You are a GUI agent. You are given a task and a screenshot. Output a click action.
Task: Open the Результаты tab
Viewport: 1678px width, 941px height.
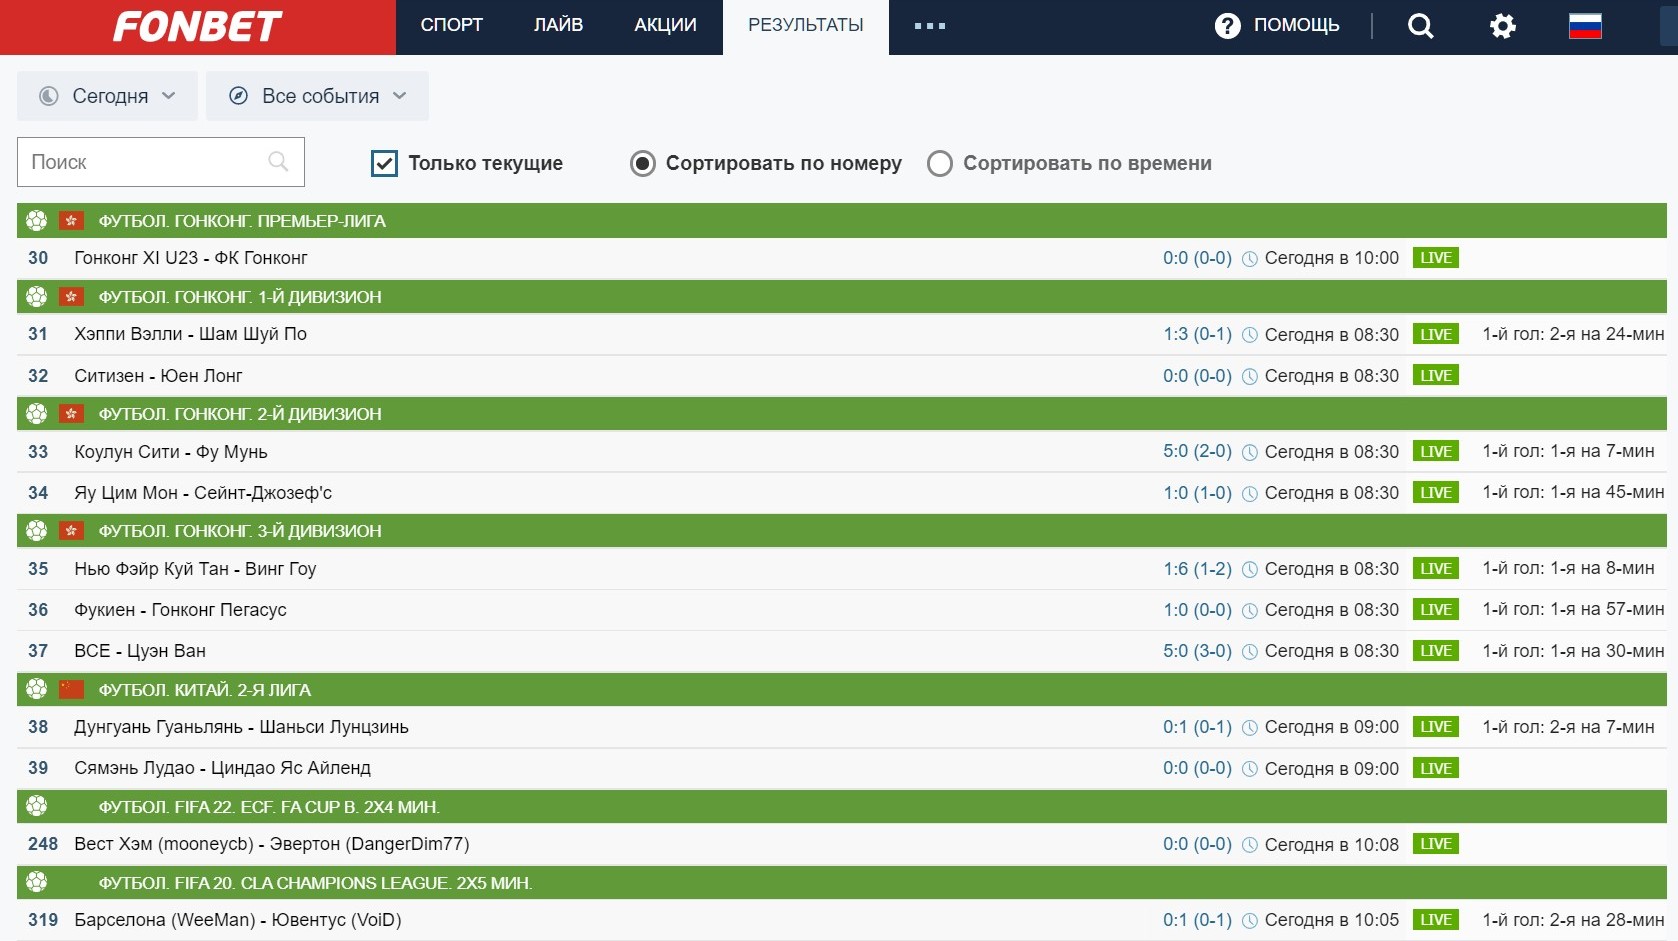[806, 25]
